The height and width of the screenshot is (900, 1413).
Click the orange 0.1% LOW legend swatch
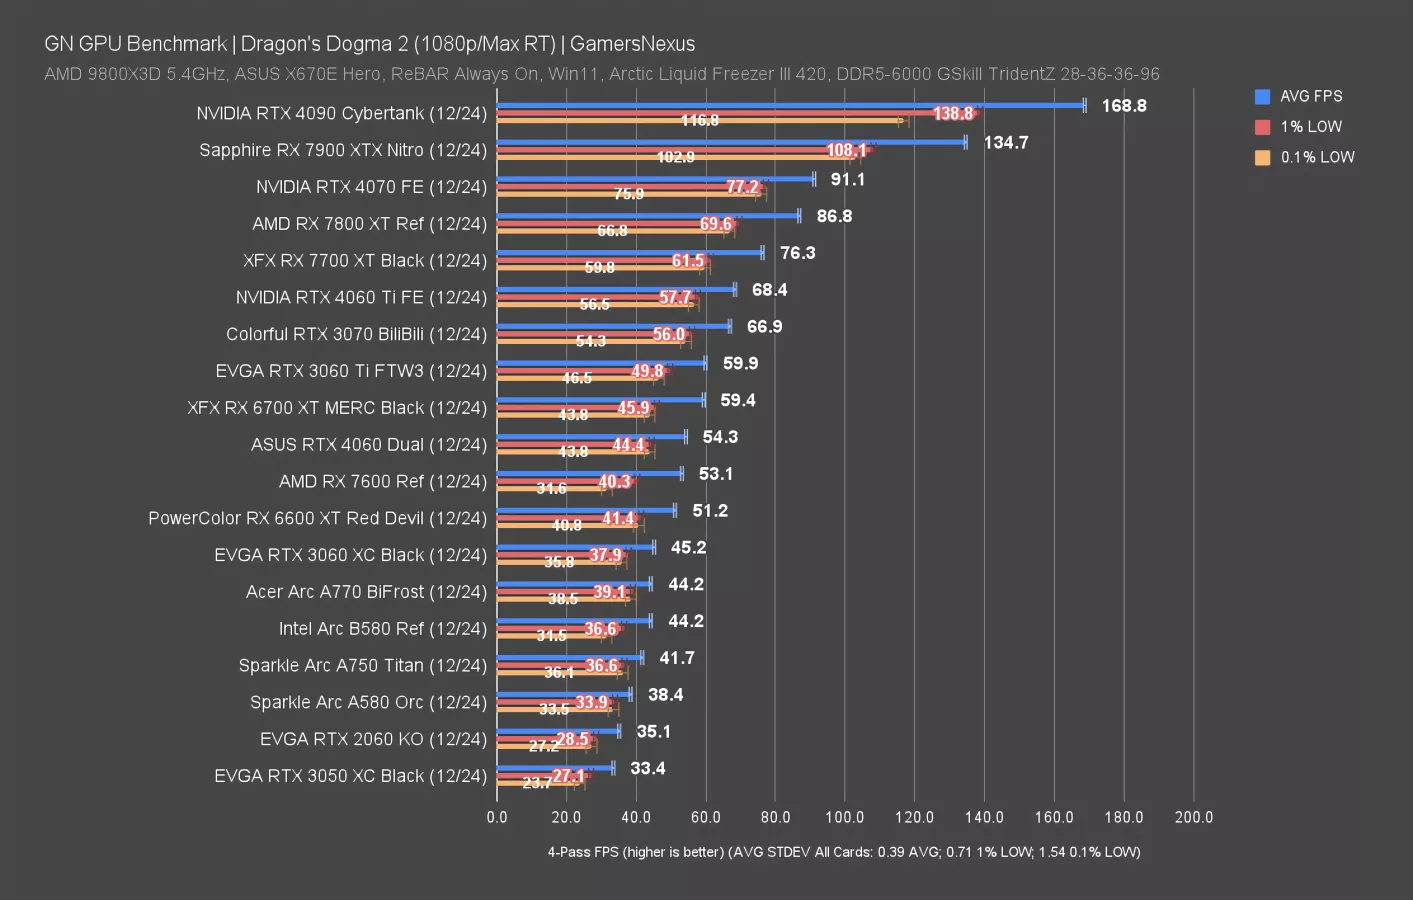pos(1262,157)
